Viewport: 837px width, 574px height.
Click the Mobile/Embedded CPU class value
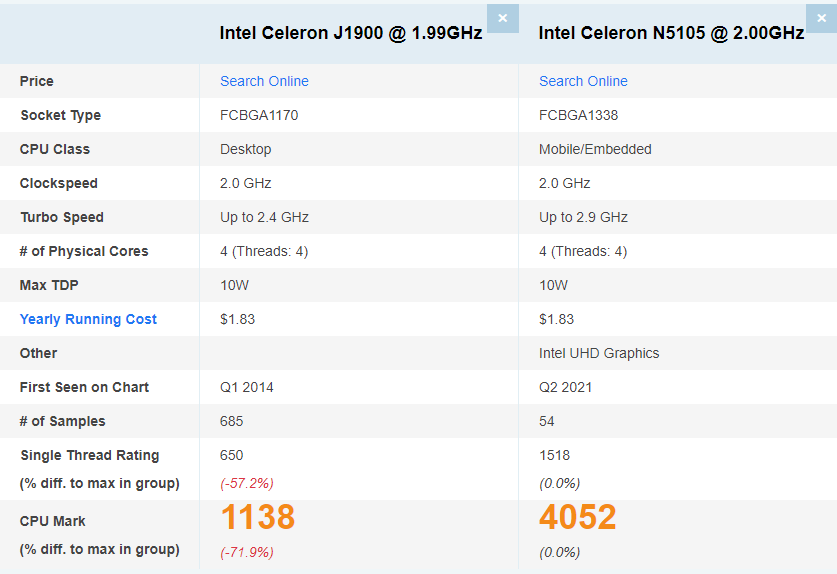click(x=595, y=150)
